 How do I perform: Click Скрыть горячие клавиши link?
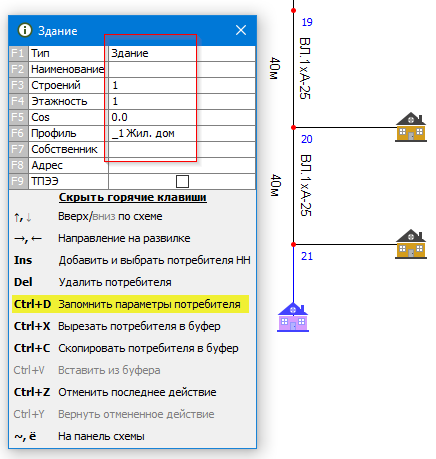[133, 197]
